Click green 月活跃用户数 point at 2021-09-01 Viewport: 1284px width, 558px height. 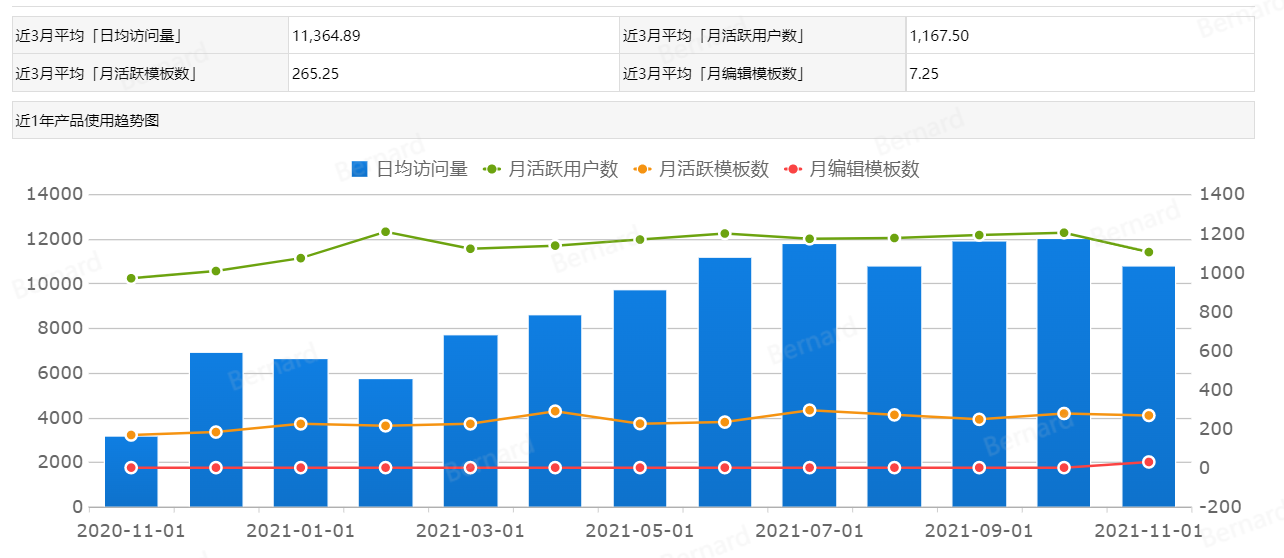coord(979,235)
